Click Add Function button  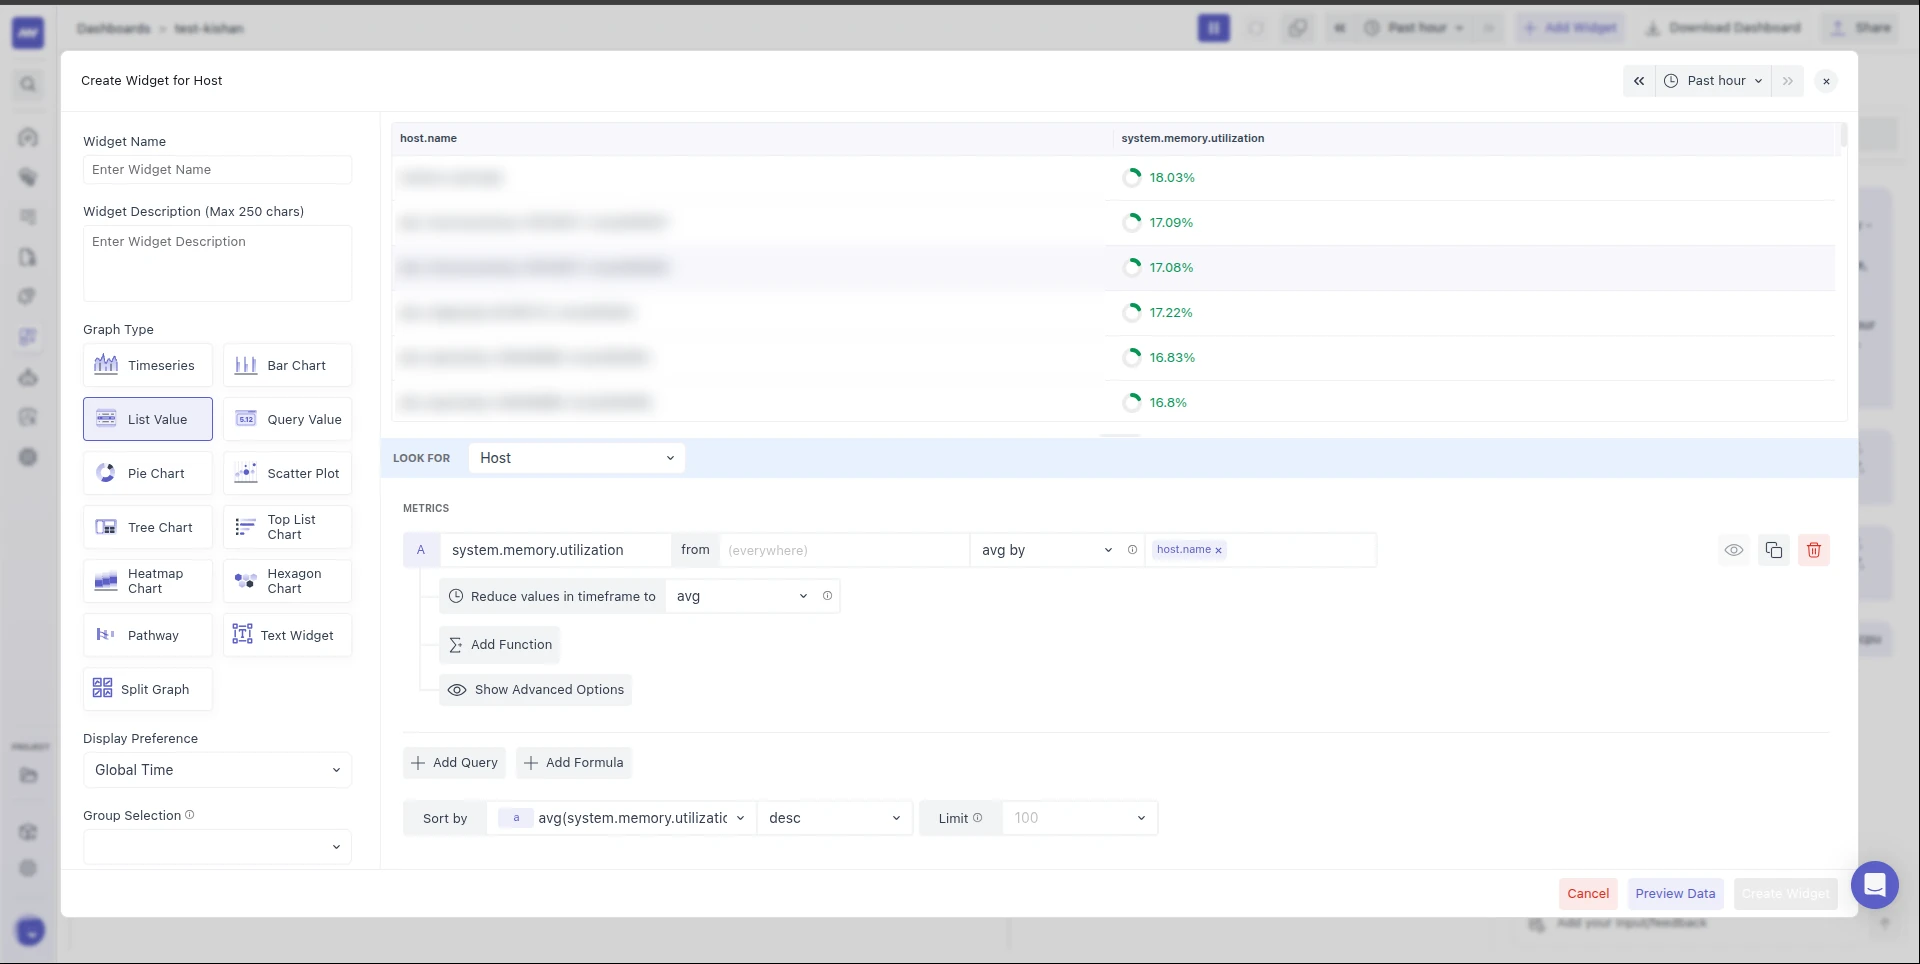(x=500, y=645)
